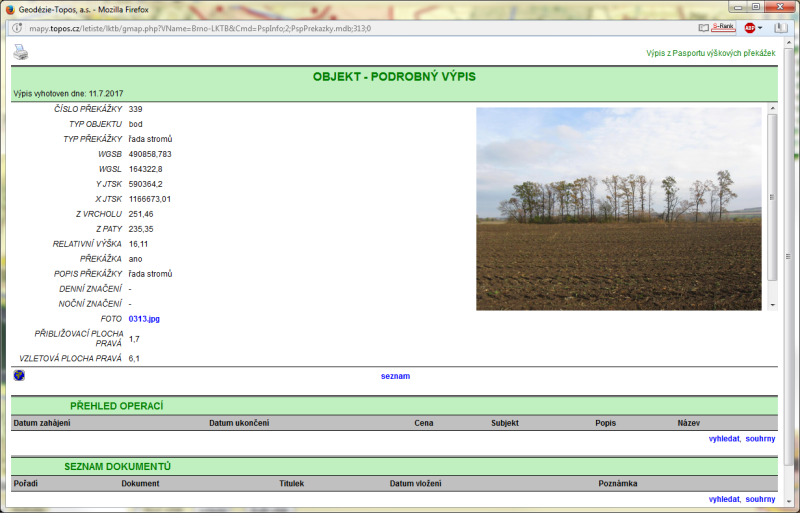Click the Adblock Plus ABP icon
The width and height of the screenshot is (800, 513).
pos(749,28)
